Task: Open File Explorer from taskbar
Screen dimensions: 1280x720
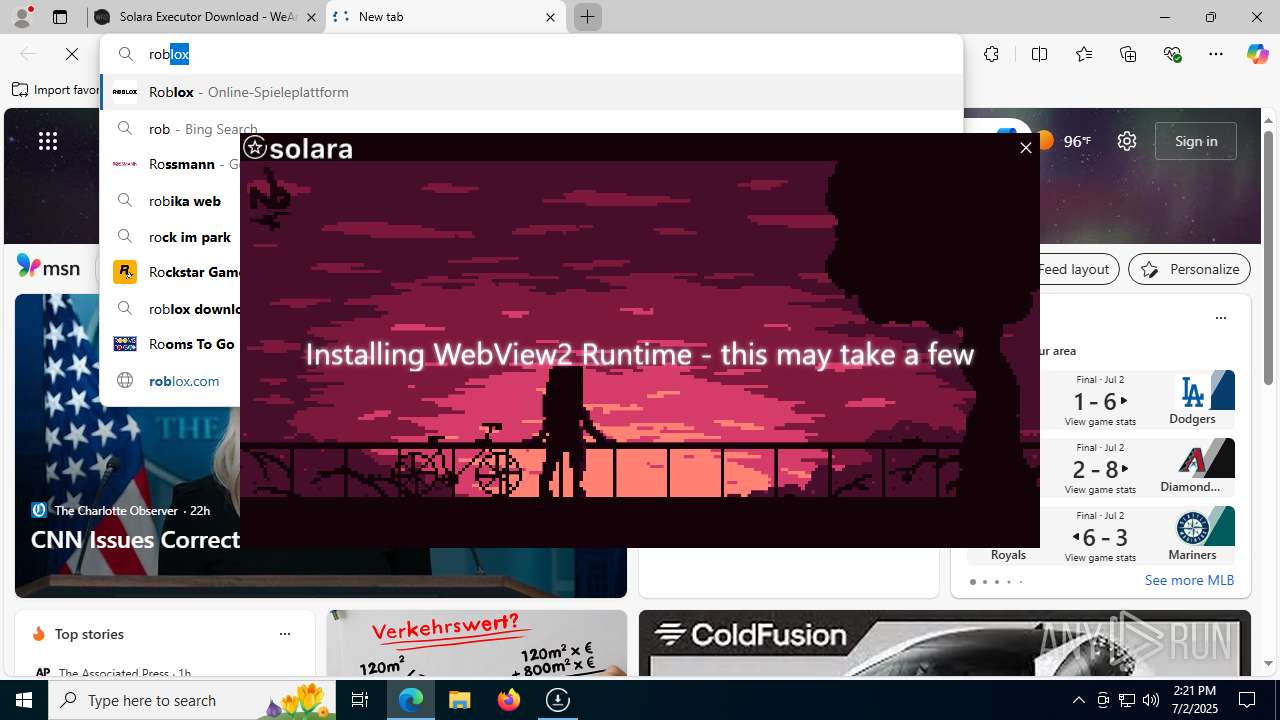Action: [x=460, y=700]
